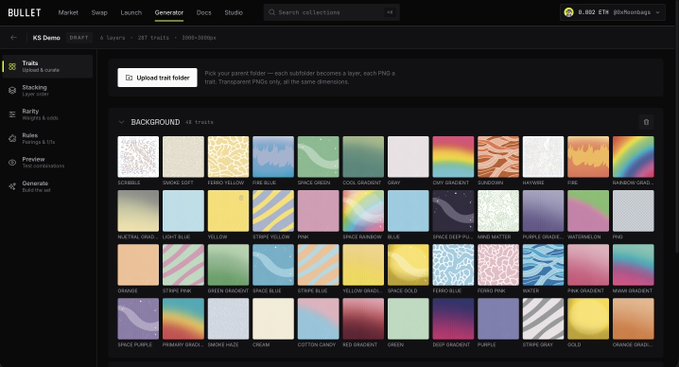Select the SPACE GOLD trait thumbnail

[408, 265]
